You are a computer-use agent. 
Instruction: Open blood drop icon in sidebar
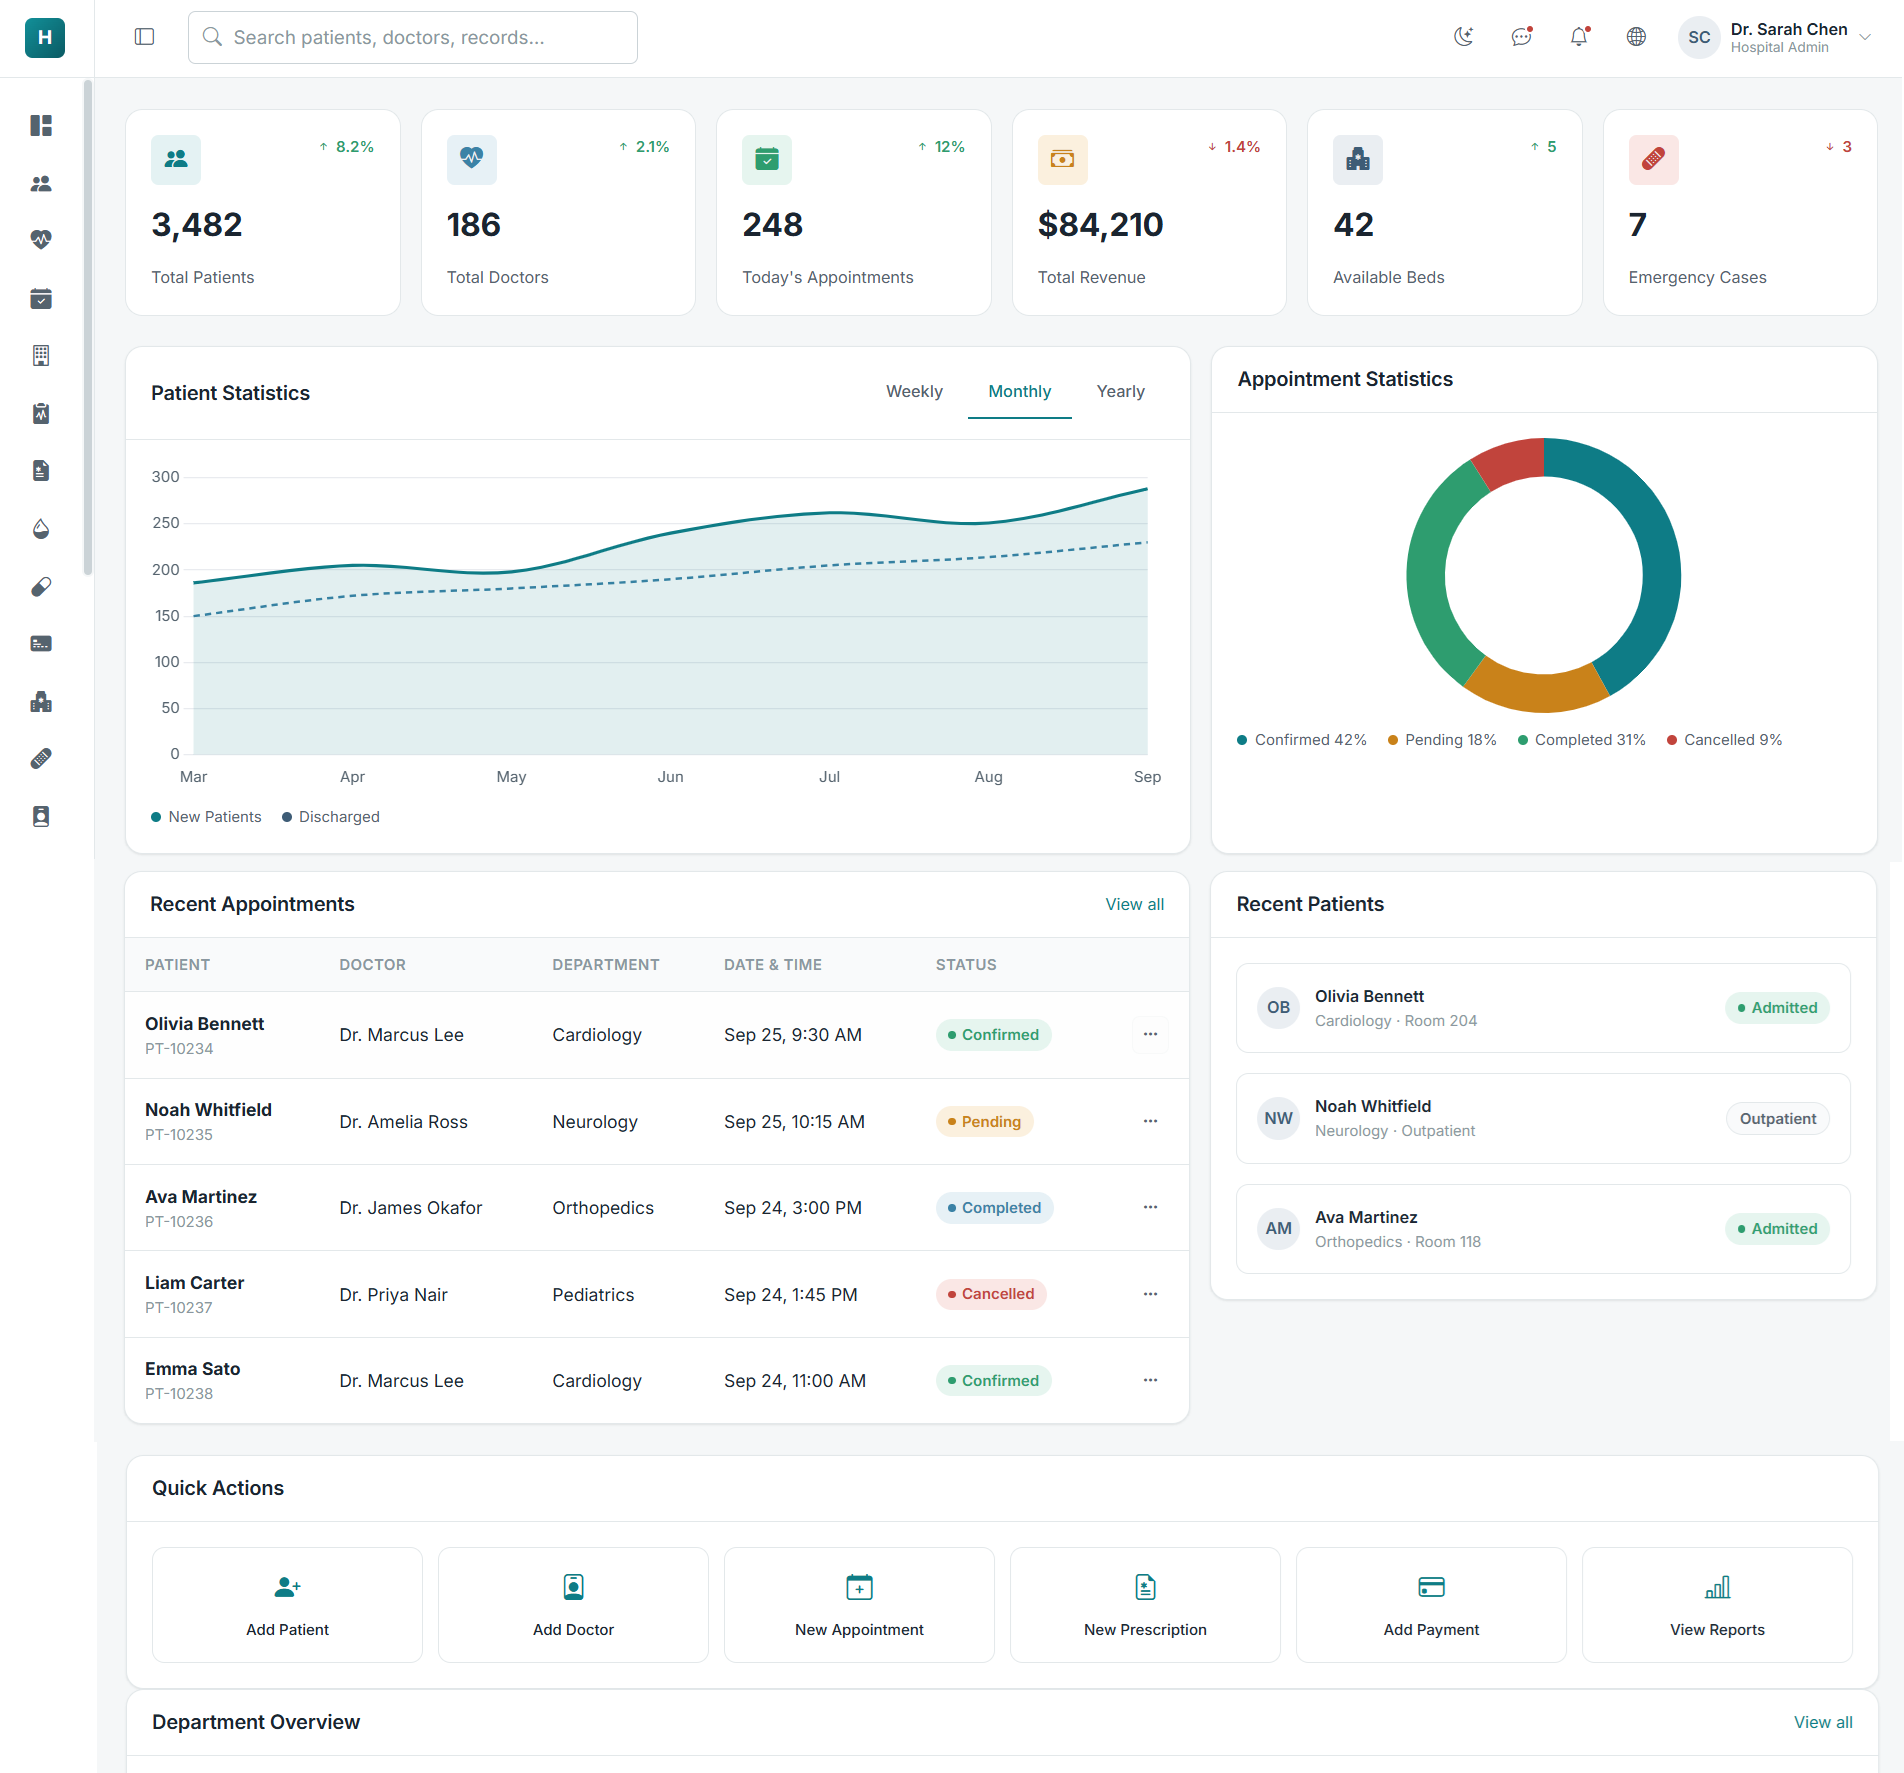(x=41, y=528)
